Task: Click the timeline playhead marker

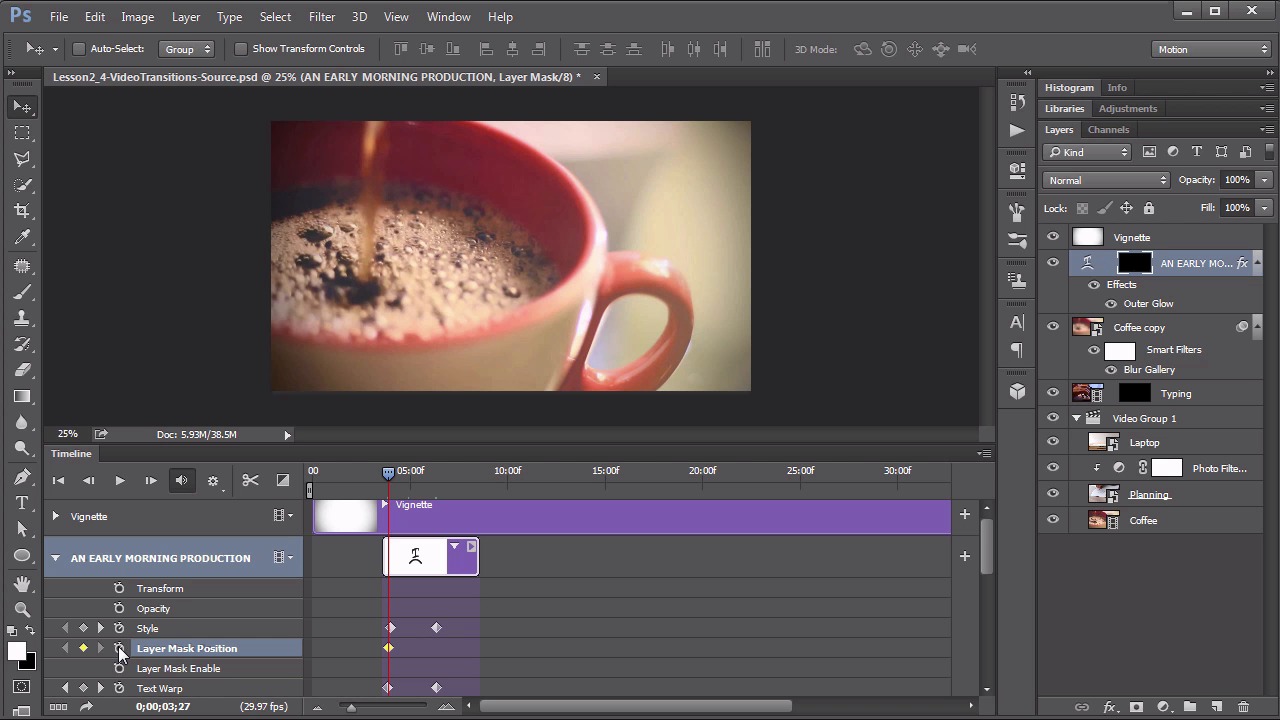Action: [x=388, y=471]
